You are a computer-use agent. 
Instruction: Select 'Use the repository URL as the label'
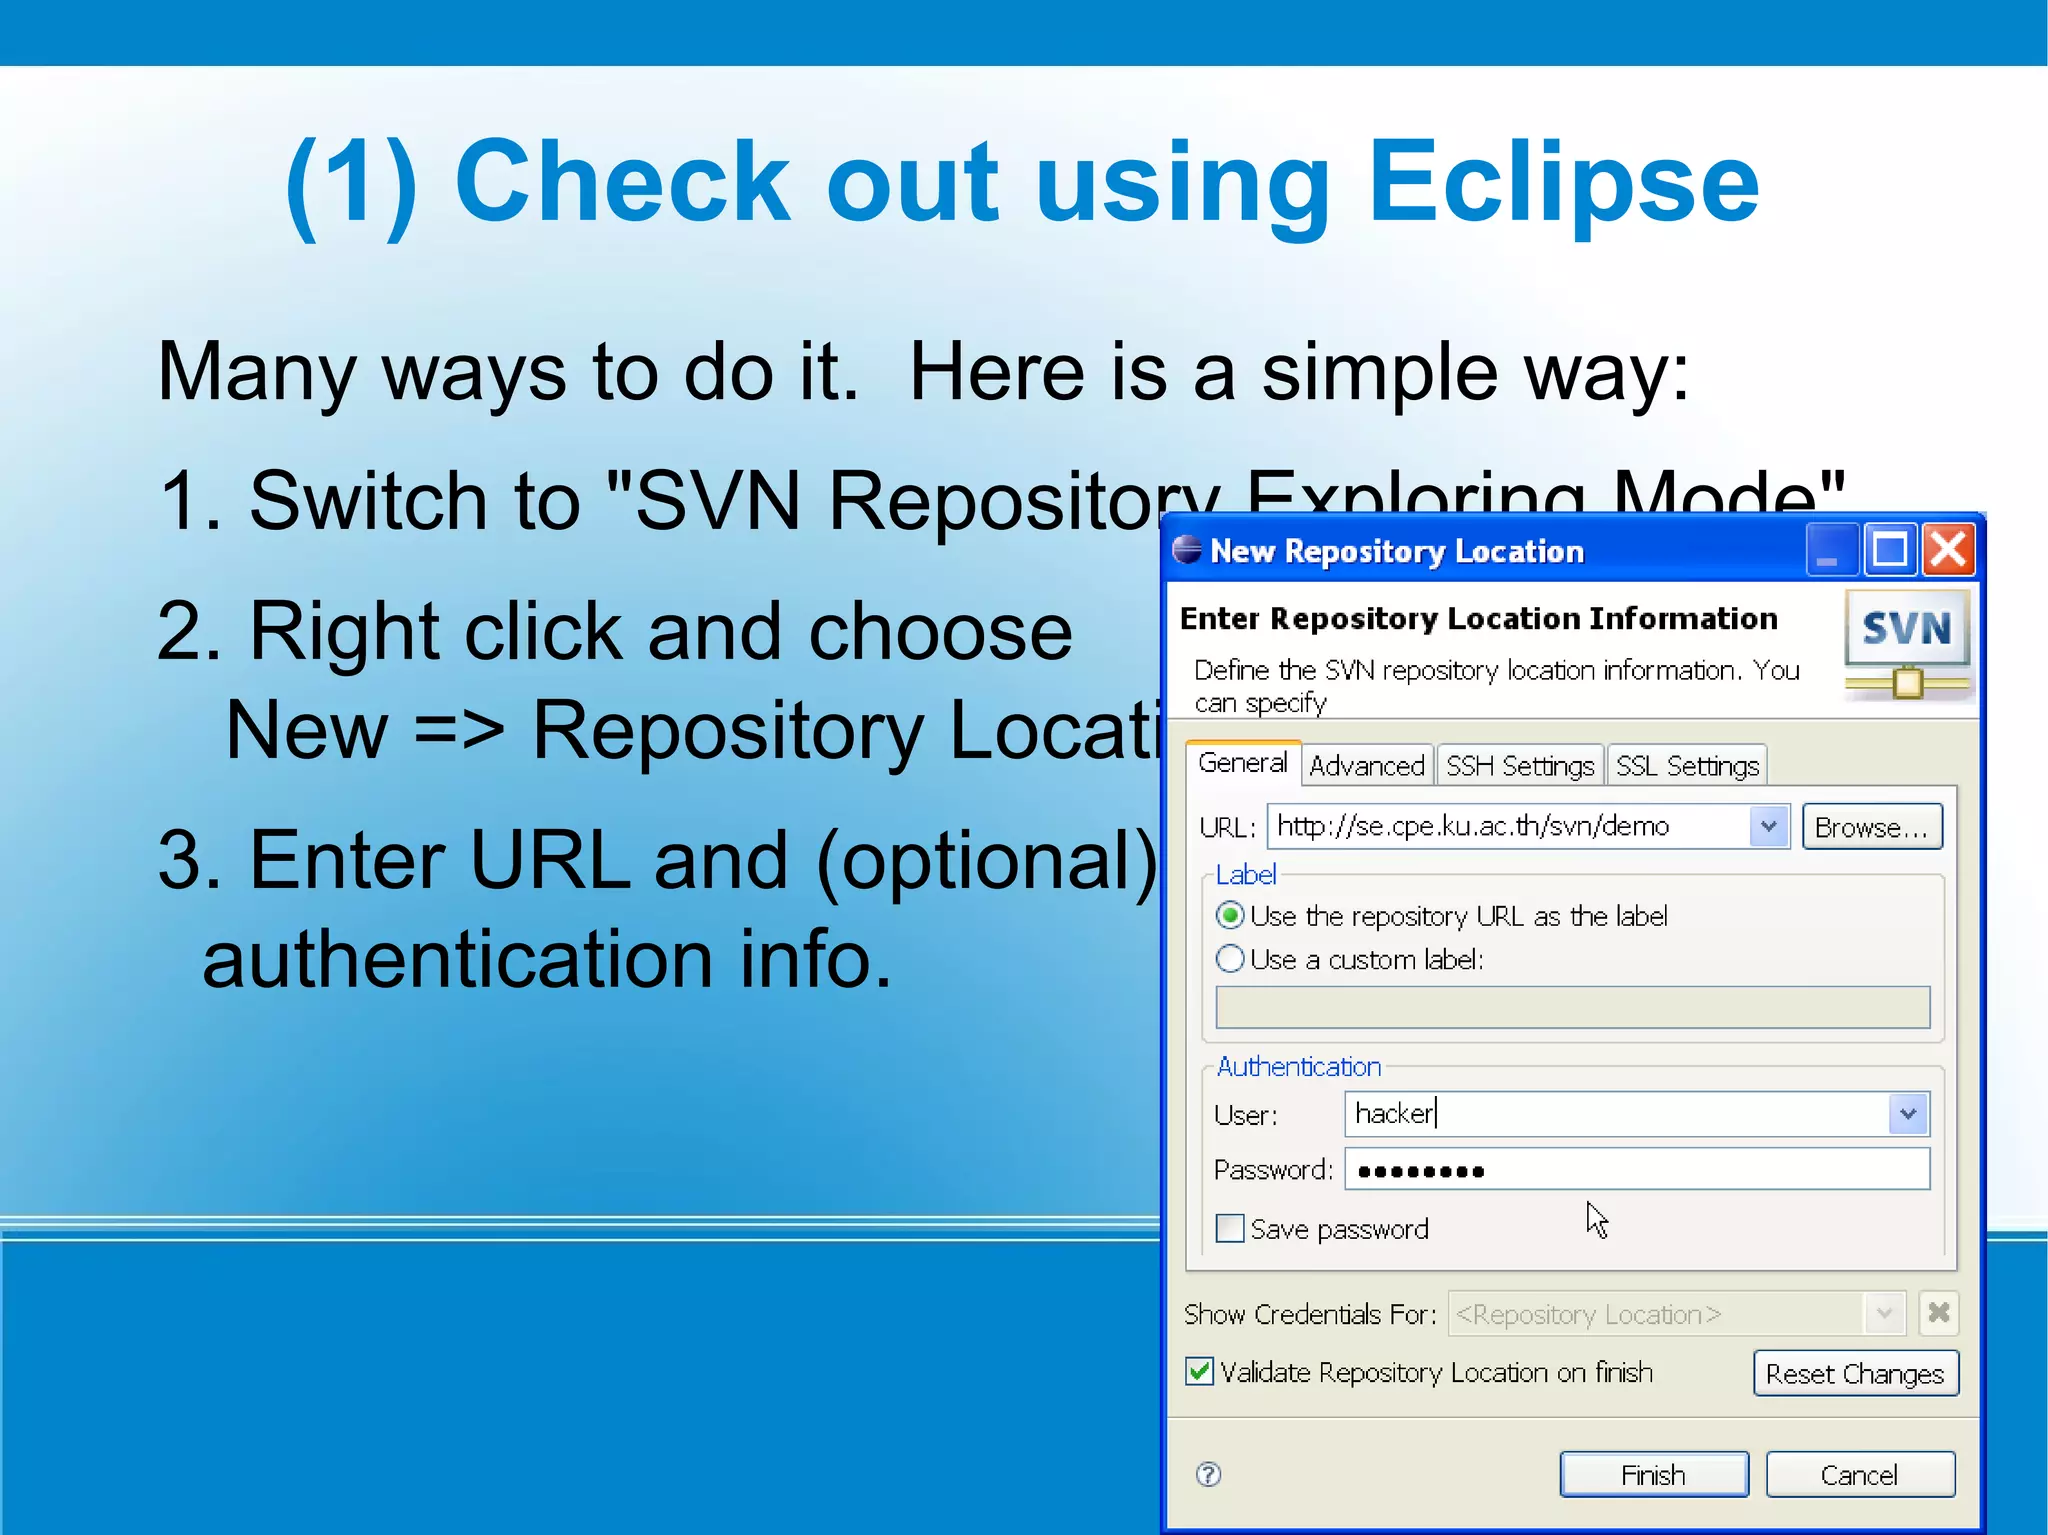(x=1231, y=916)
